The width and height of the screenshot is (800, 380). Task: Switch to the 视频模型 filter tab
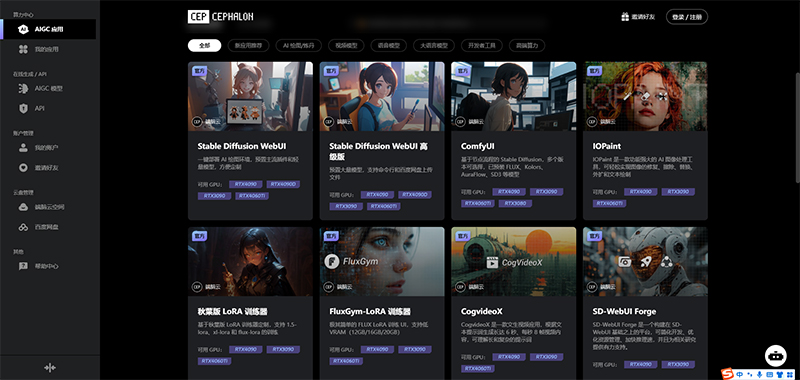pyautogui.click(x=346, y=45)
